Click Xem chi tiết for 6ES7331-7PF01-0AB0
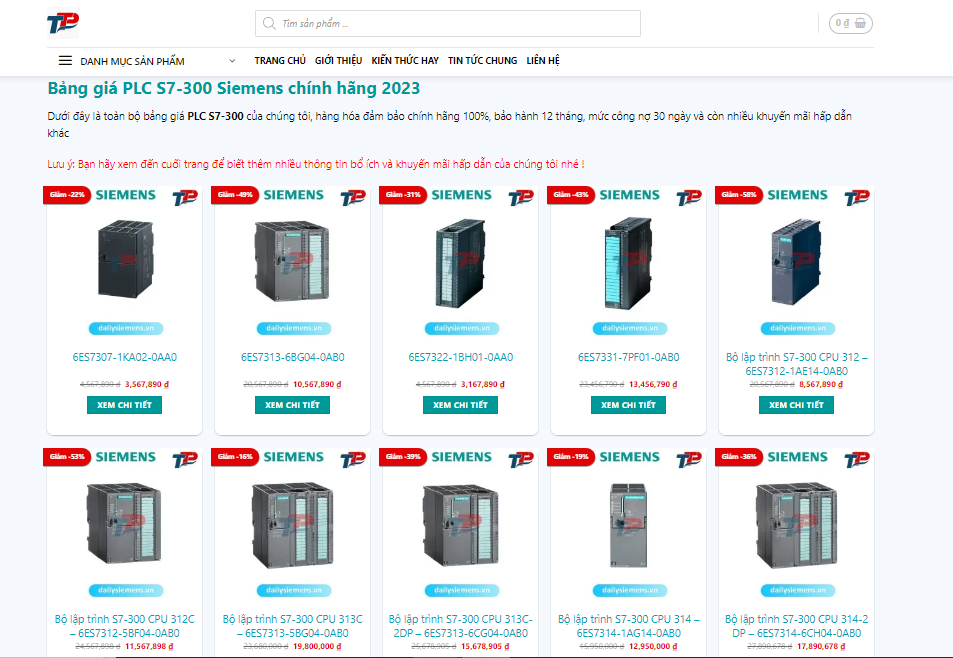Image resolution: width=953 pixels, height=658 pixels. coord(628,405)
